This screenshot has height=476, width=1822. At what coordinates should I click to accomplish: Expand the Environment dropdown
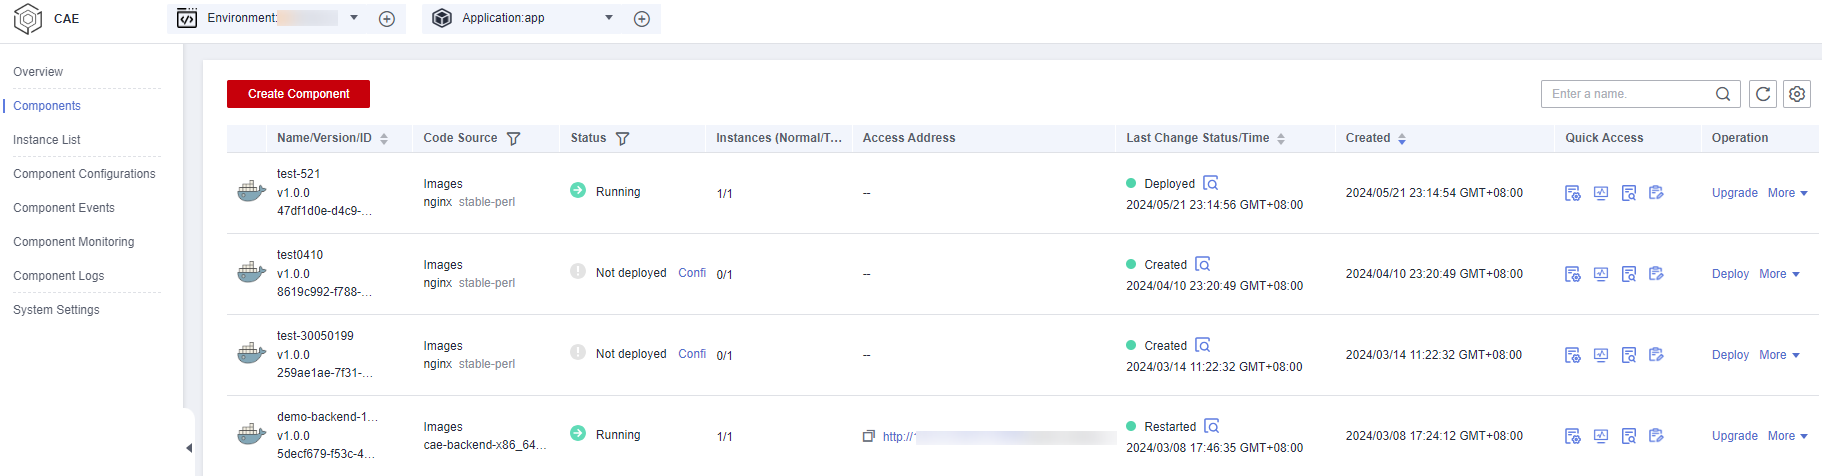click(354, 18)
